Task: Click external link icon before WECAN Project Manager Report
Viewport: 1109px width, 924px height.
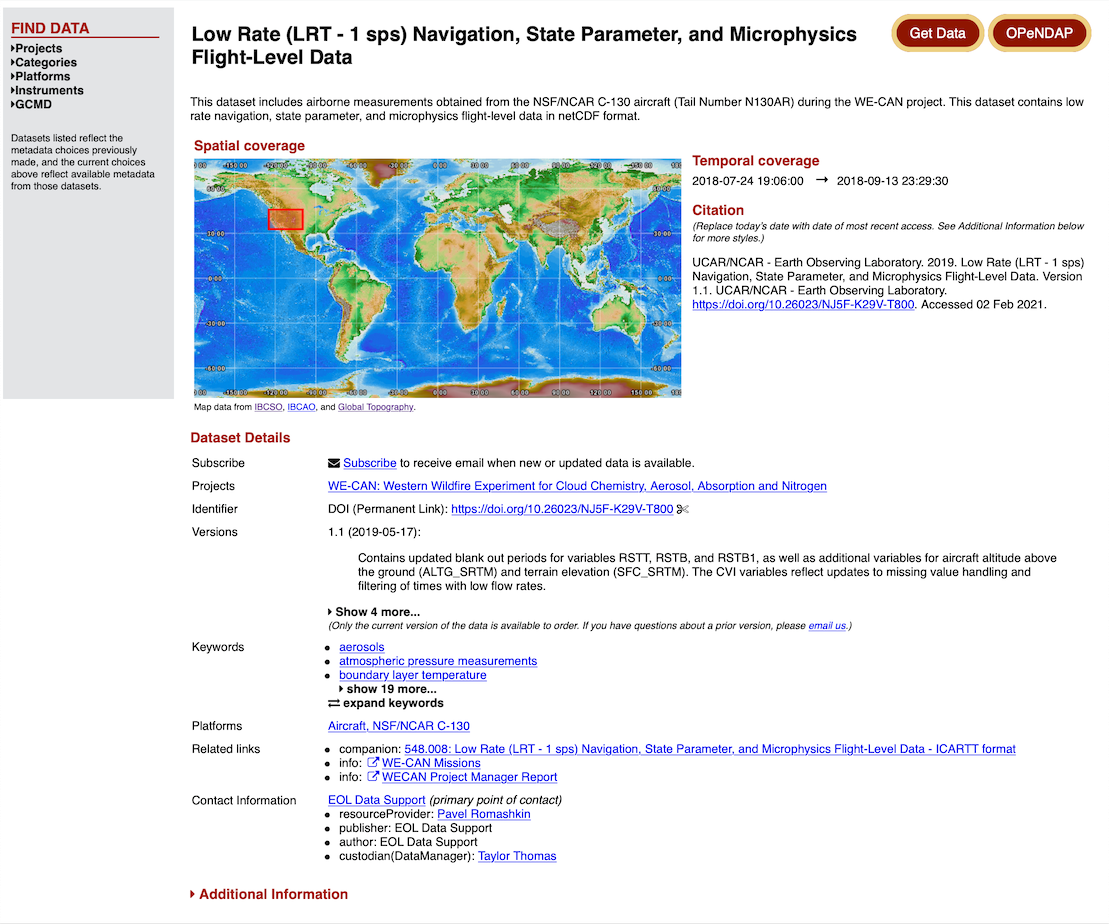Action: coord(373,777)
